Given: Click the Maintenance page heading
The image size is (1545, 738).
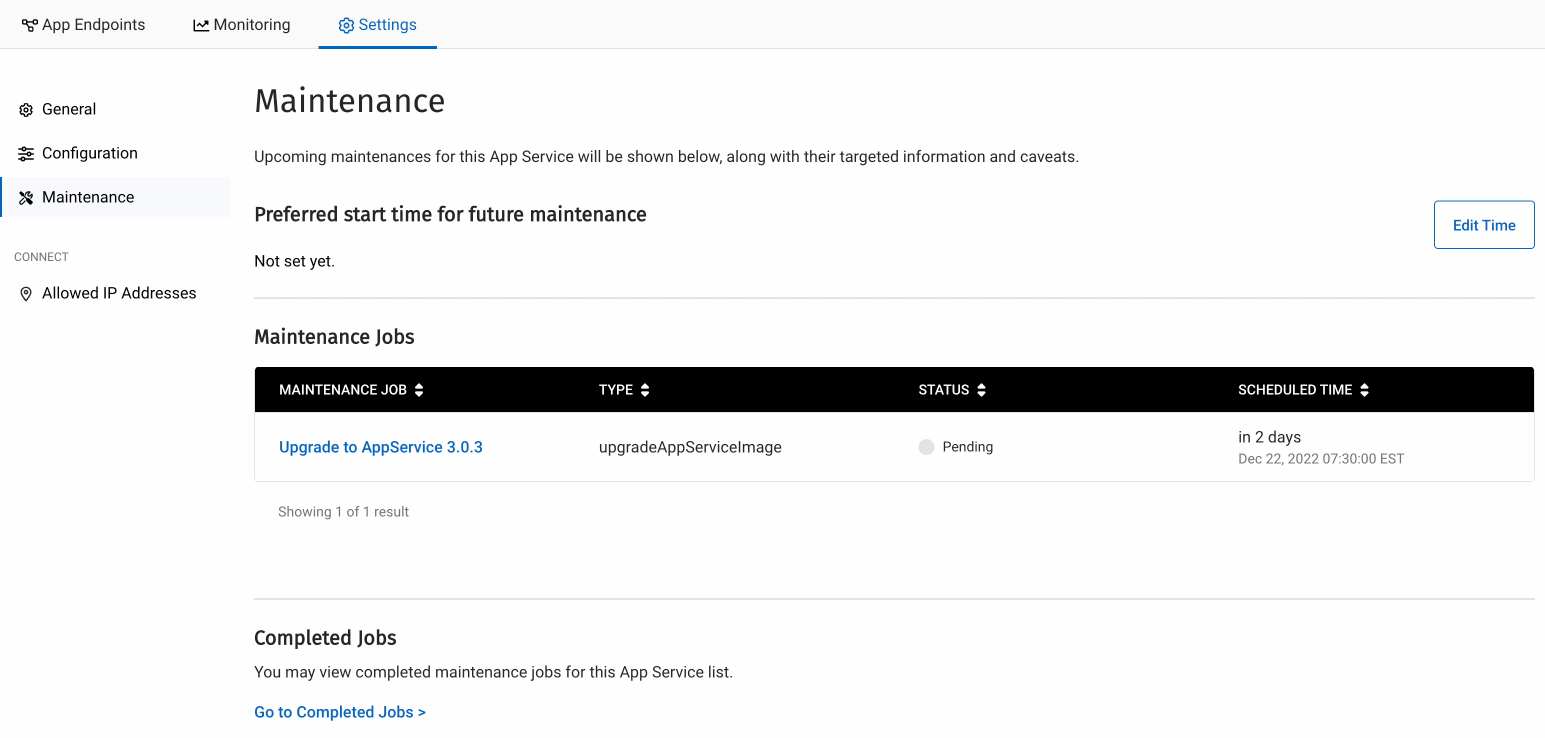Looking at the screenshot, I should pos(349,101).
